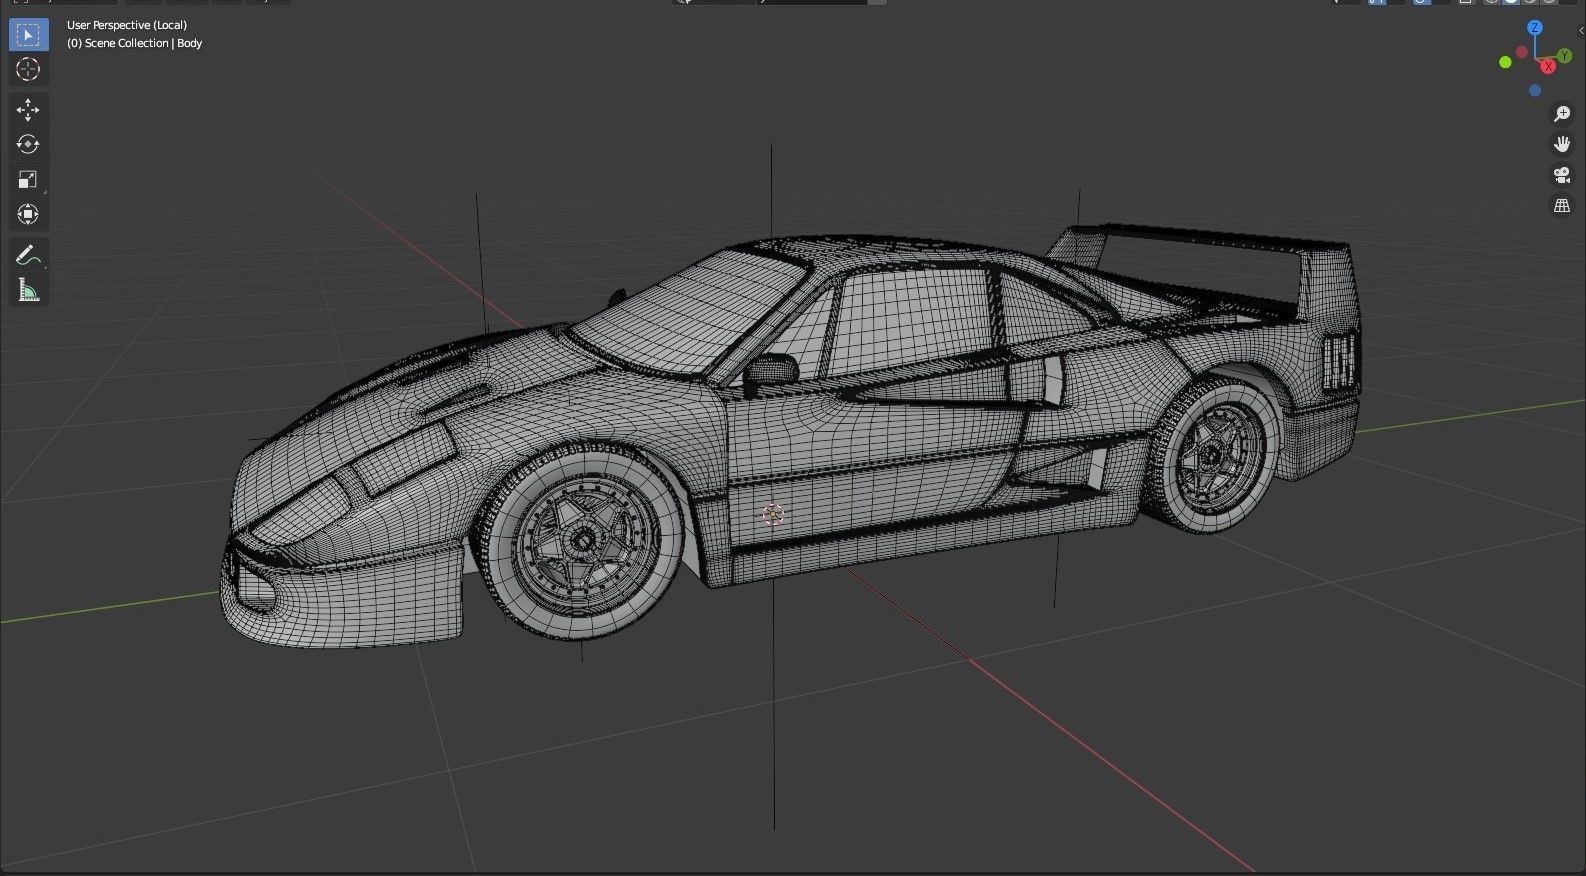
Task: Toggle camera view with camera icon
Action: click(1562, 176)
